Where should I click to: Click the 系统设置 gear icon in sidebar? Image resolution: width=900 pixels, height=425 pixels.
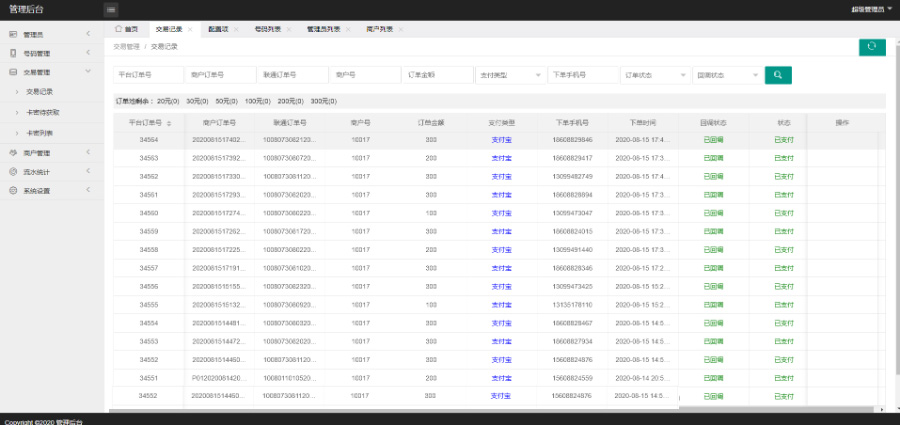[13, 190]
